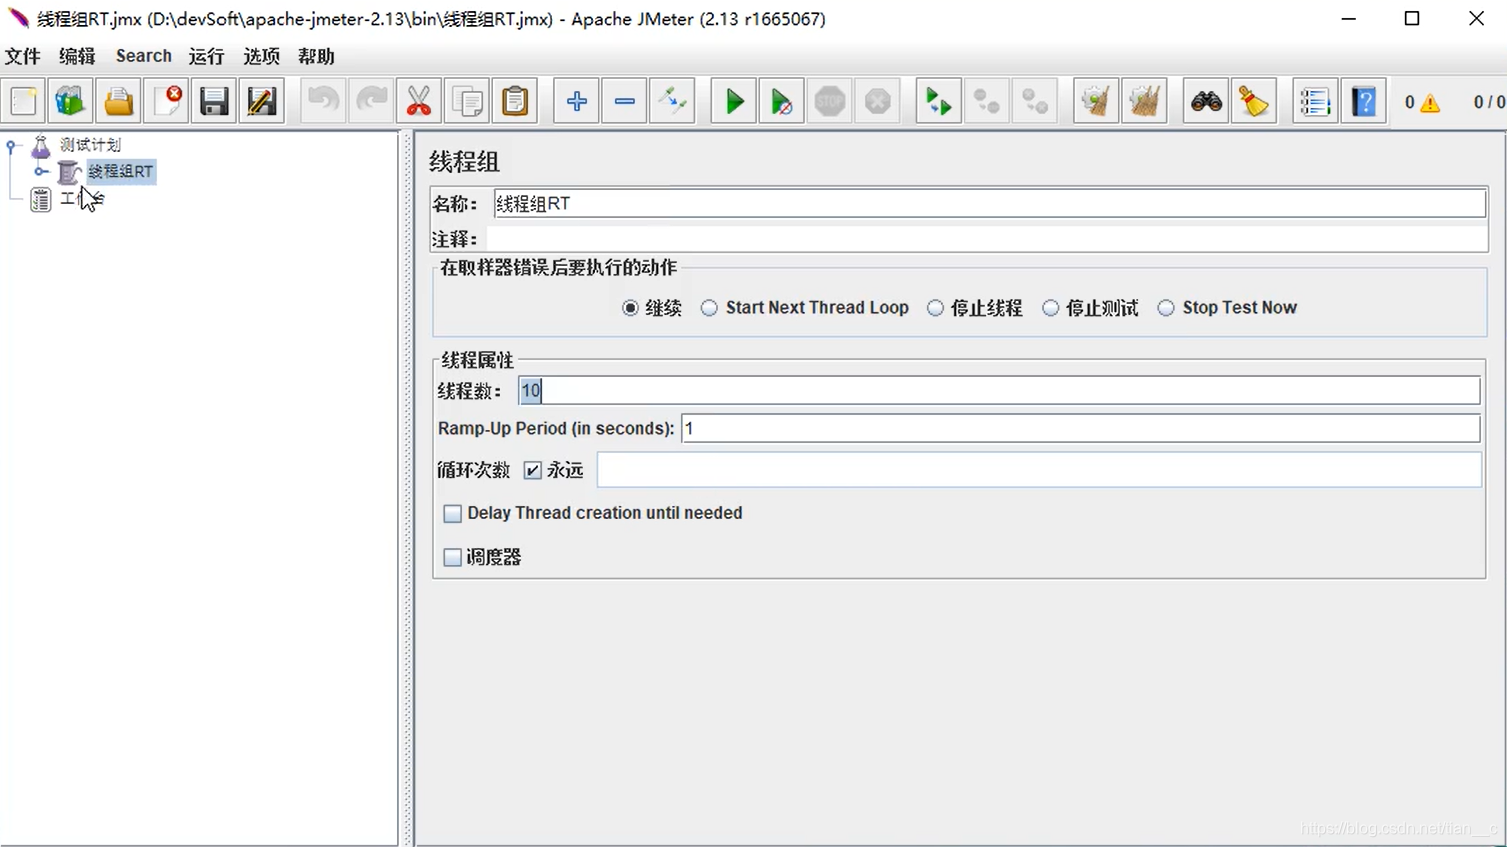Click the New test plan icon
This screenshot has width=1507, height=847.
coord(24,101)
